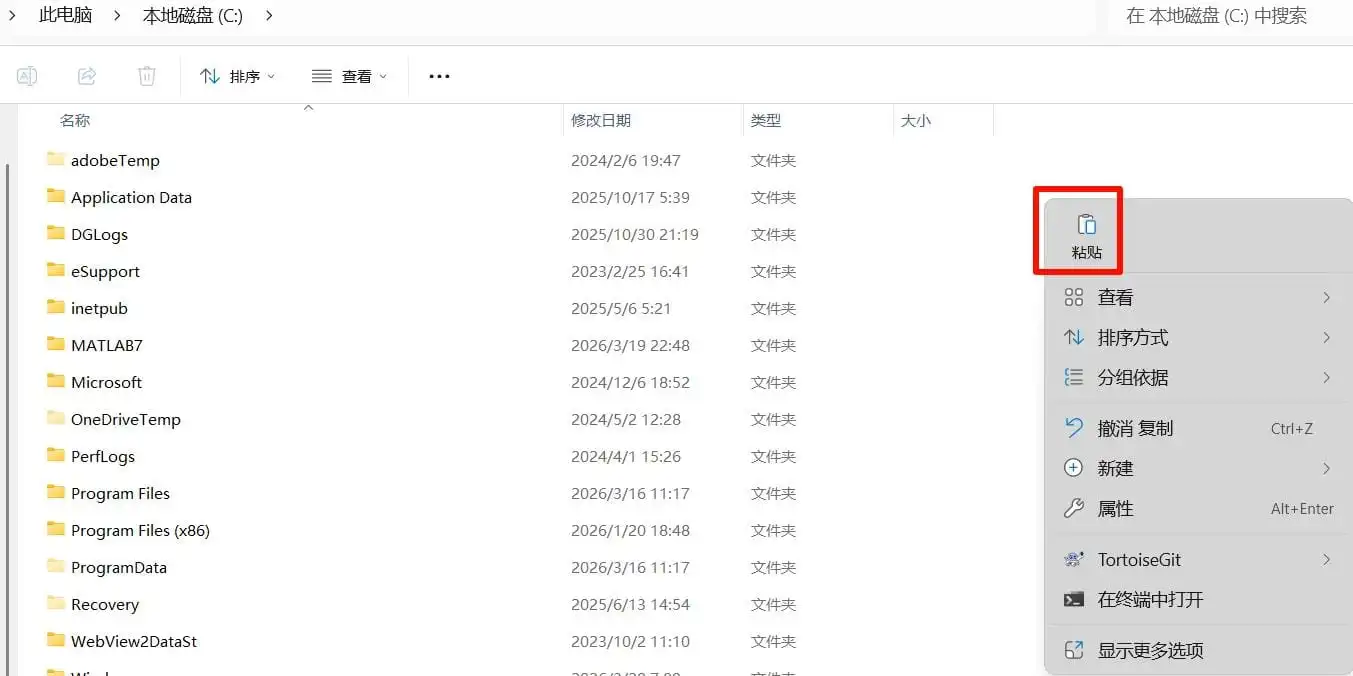
Task: Click the date 2024/5/2 12:28 of OneDriveTemp
Action: click(x=626, y=419)
